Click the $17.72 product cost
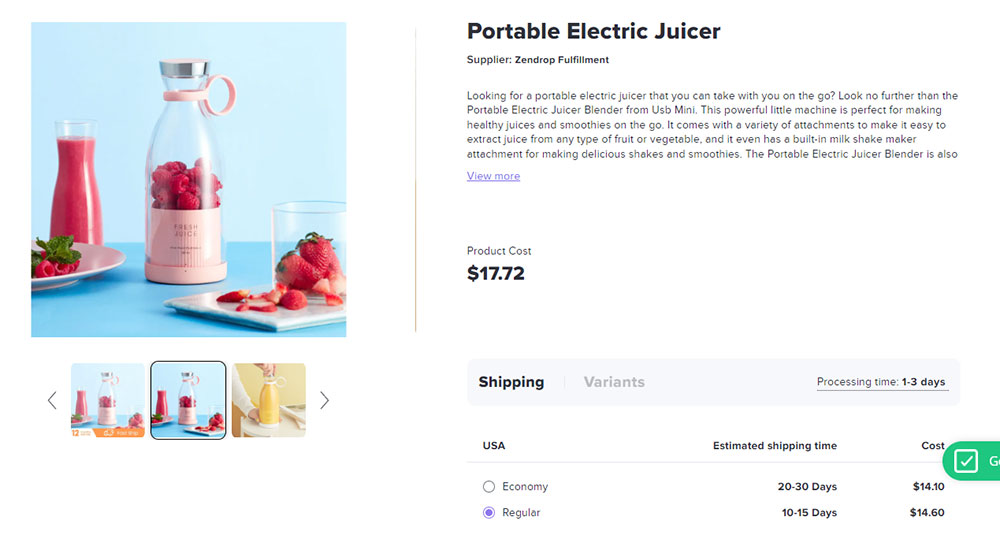Screen dimensions: 1000x539 pyautogui.click(x=496, y=273)
